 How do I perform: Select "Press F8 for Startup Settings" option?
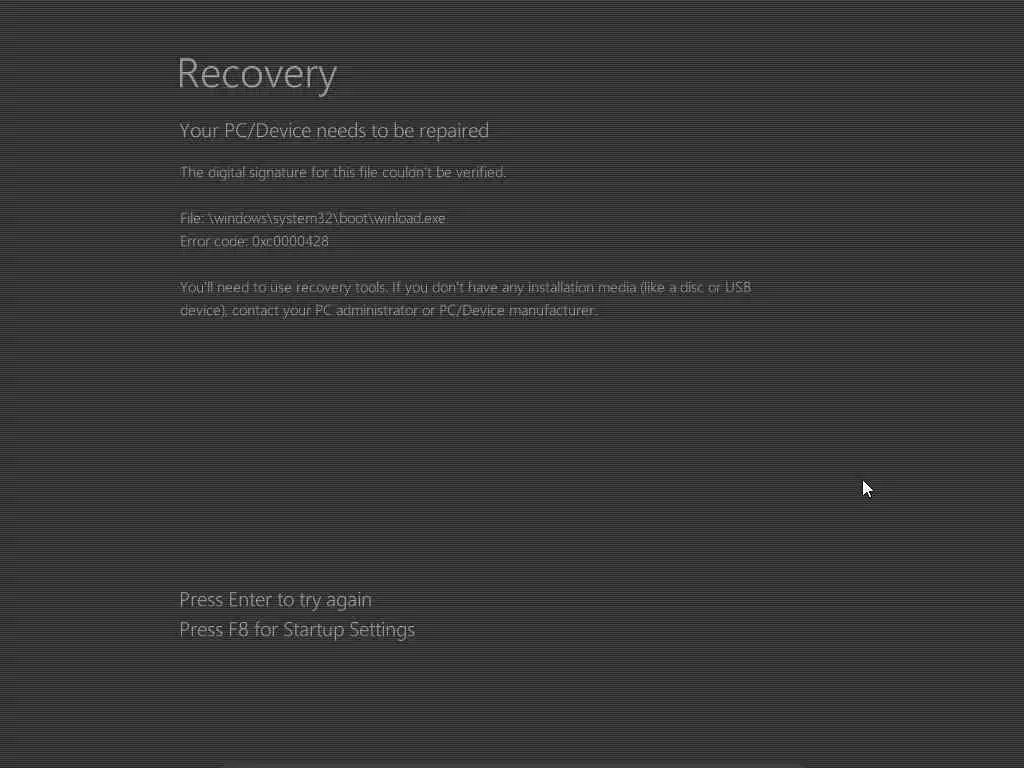pos(297,630)
